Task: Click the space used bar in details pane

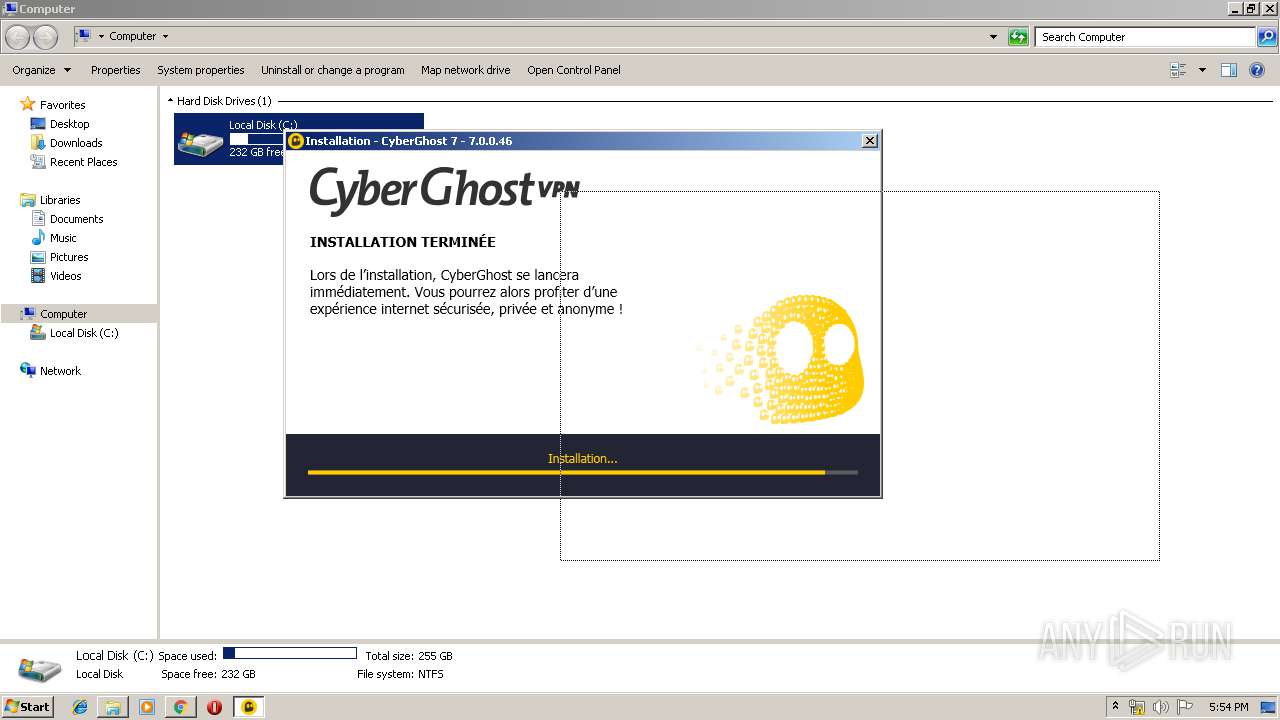Action: pos(290,654)
